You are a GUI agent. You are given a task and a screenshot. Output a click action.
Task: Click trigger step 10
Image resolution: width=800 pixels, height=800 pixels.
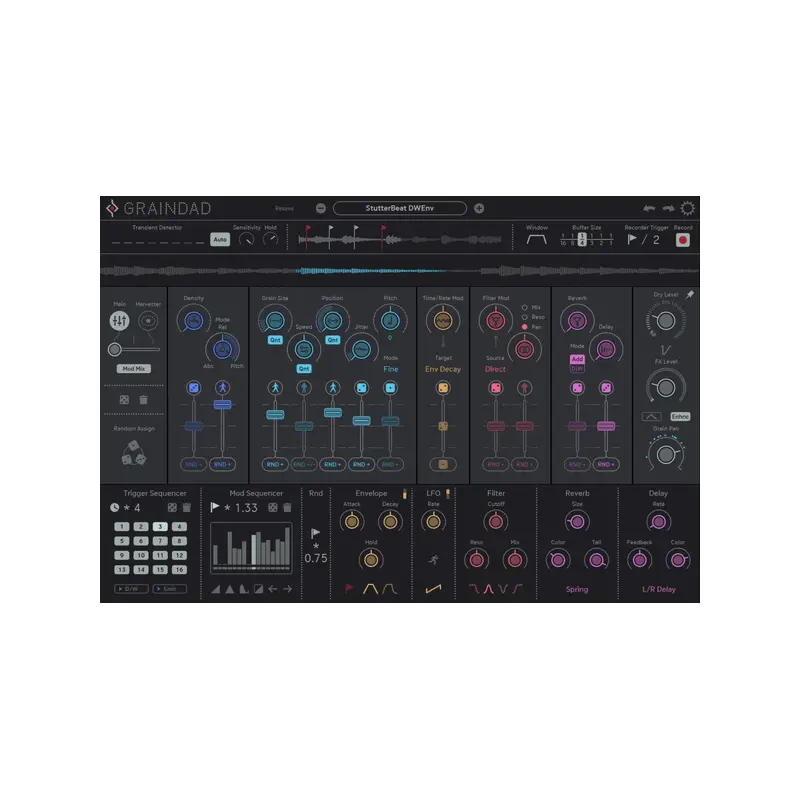tap(141, 555)
